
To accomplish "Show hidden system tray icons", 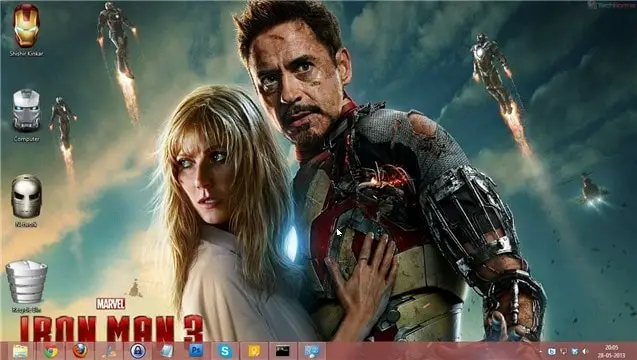I will (x=540, y=351).
